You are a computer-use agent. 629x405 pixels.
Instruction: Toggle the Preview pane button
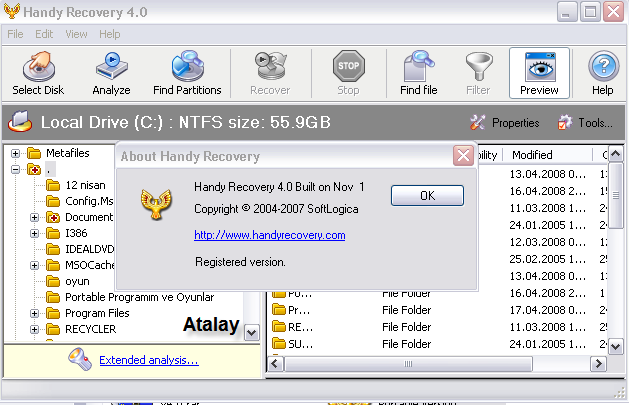coord(540,73)
